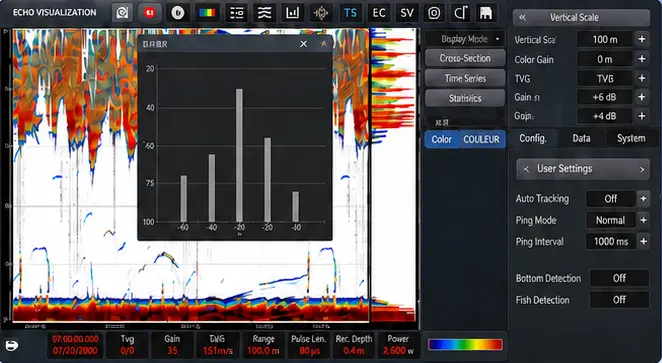Click the ECHO VISUALIZATION title
Viewport: 662px width, 363px height.
point(54,13)
